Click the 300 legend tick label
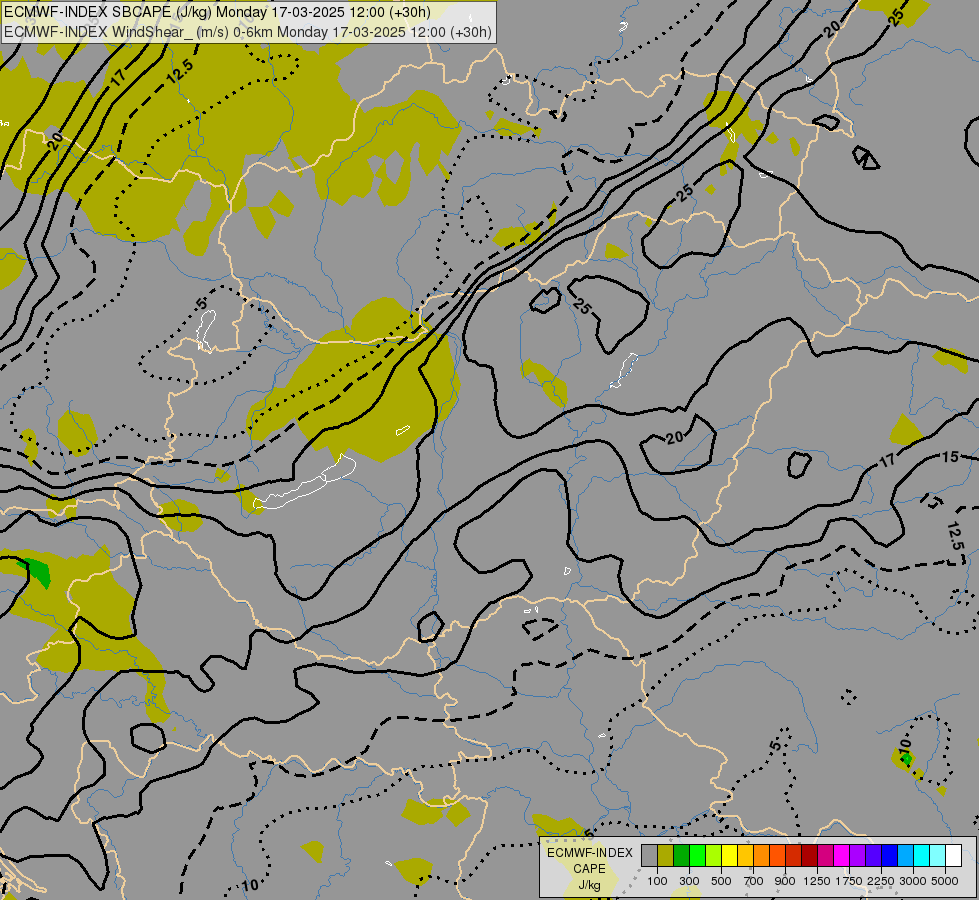Viewport: 979px width, 900px height. pyautogui.click(x=689, y=881)
